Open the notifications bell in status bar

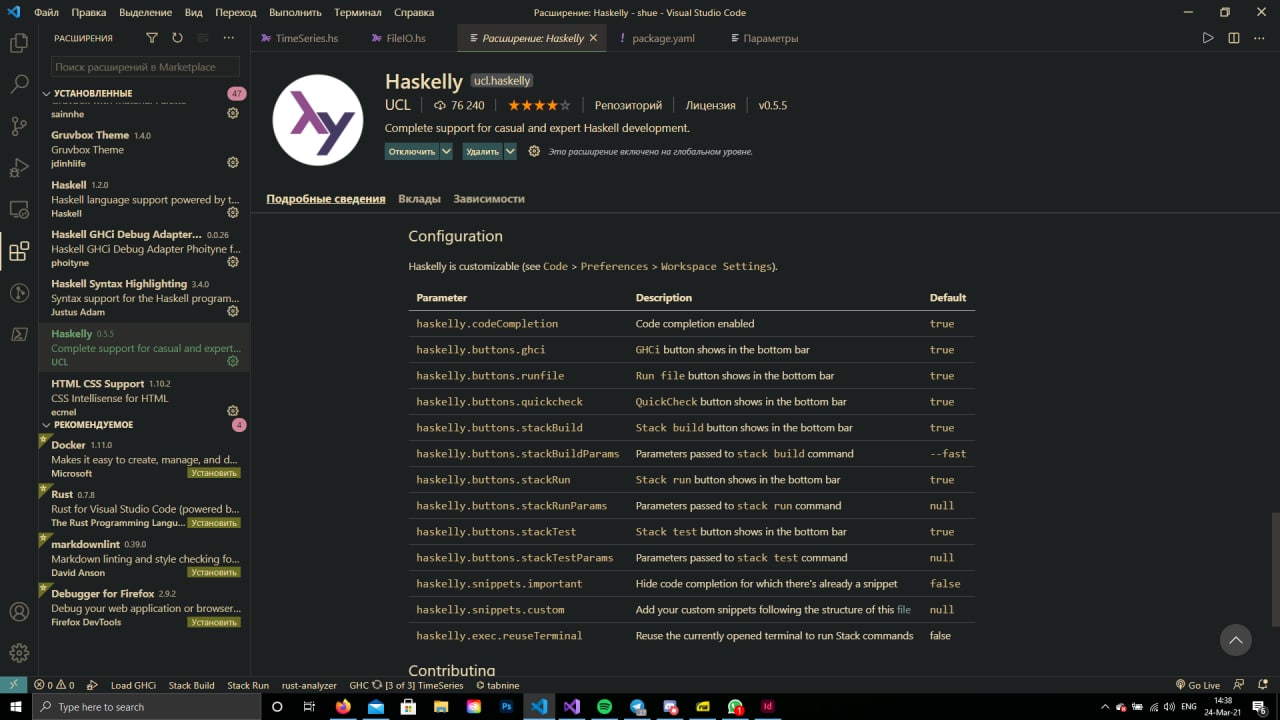point(1265,685)
